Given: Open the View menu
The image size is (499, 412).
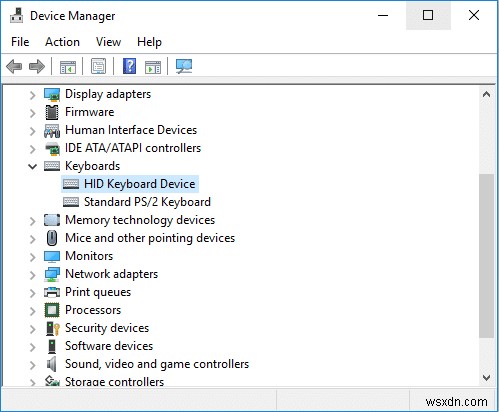Looking at the screenshot, I should tap(108, 42).
